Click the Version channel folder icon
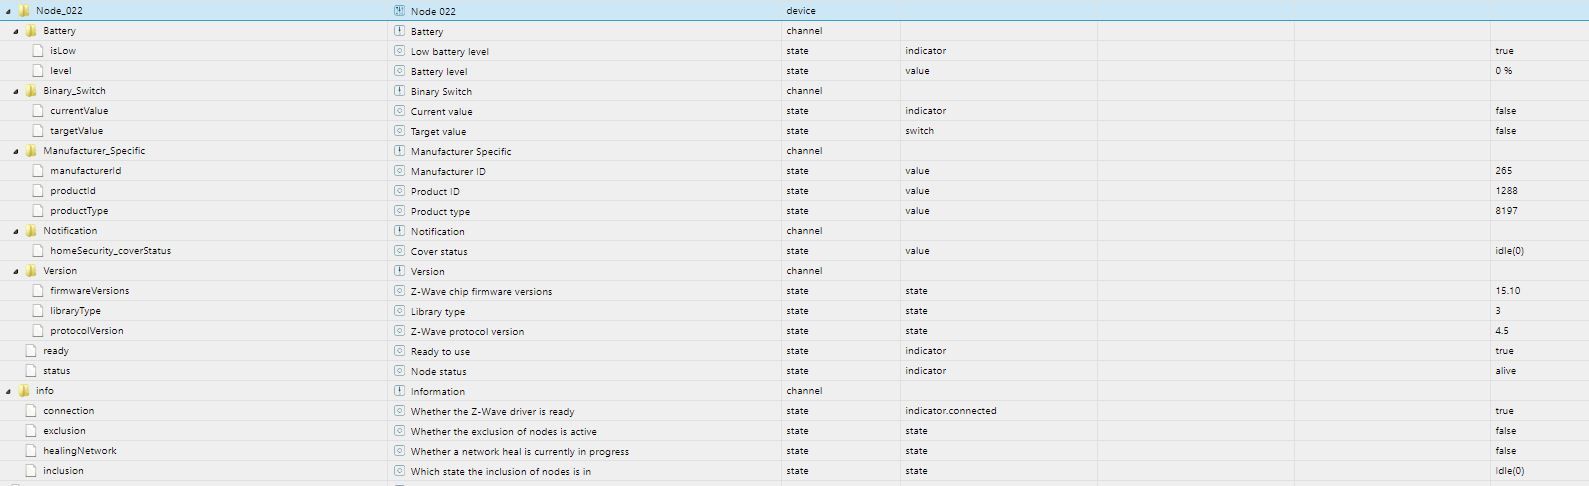1589x486 pixels. tap(31, 271)
